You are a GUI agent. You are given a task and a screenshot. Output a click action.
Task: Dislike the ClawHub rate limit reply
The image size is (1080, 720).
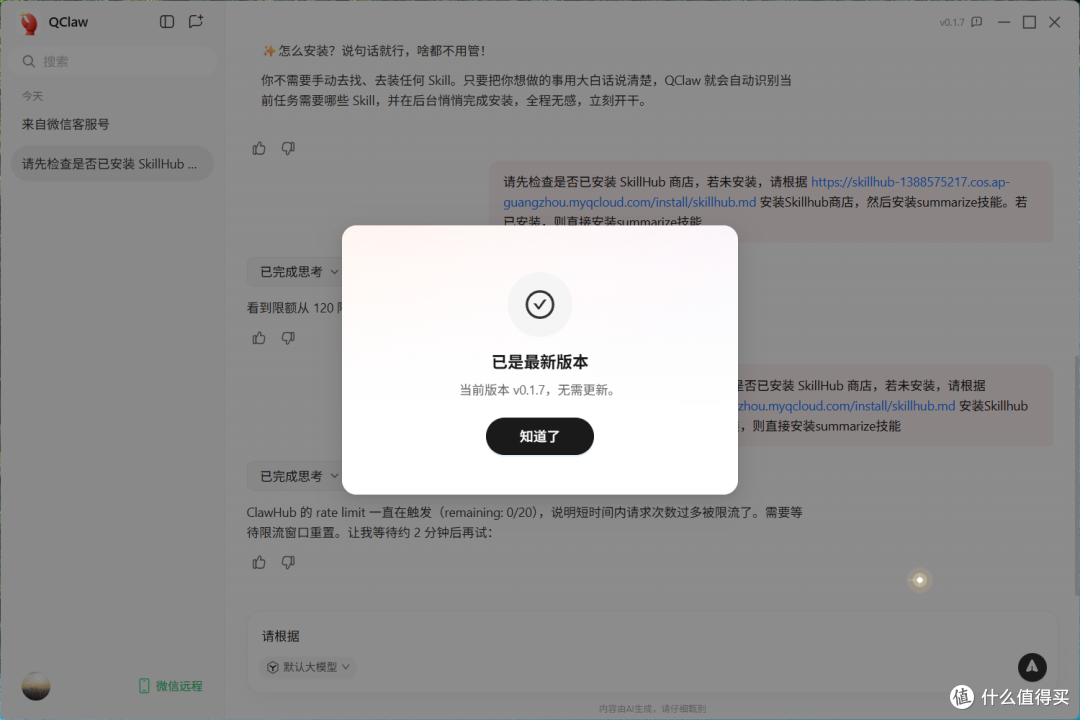288,562
